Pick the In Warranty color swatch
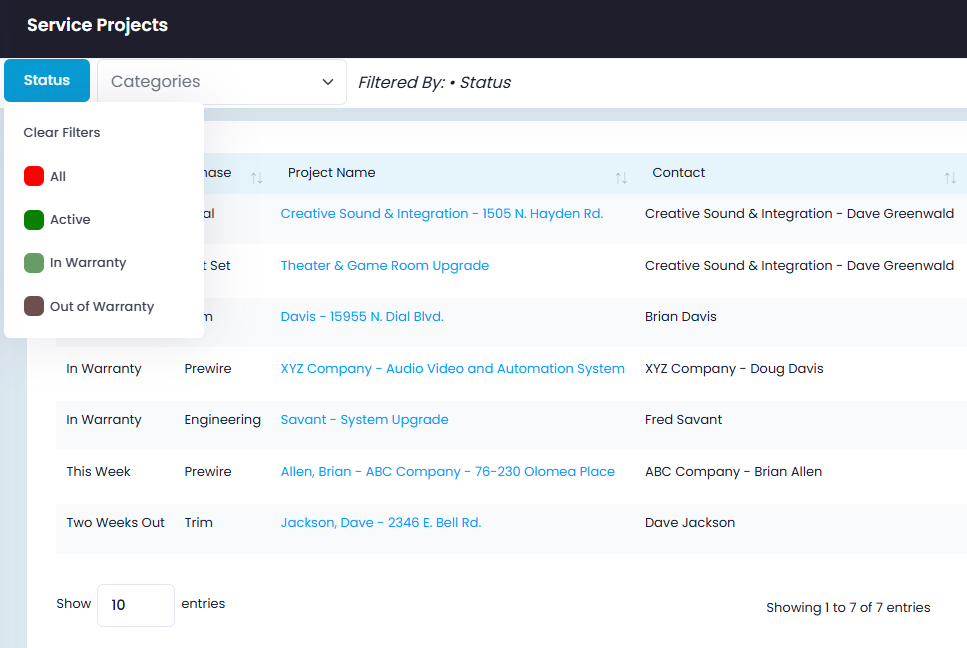The width and height of the screenshot is (967, 648). click(34, 263)
